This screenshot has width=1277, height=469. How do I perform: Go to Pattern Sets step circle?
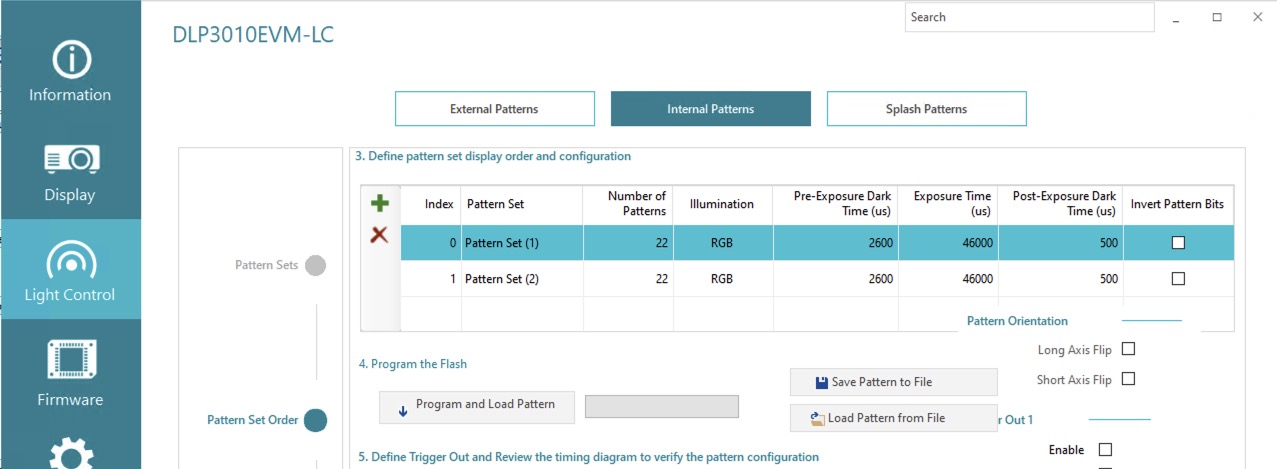coord(315,265)
